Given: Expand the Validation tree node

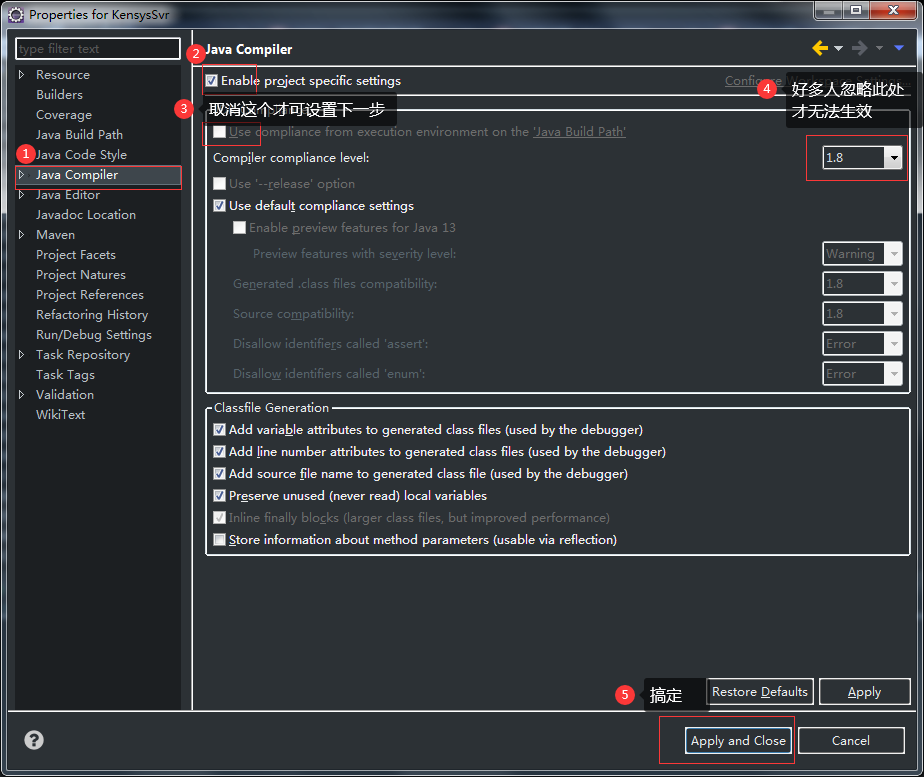Looking at the screenshot, I should point(22,394).
